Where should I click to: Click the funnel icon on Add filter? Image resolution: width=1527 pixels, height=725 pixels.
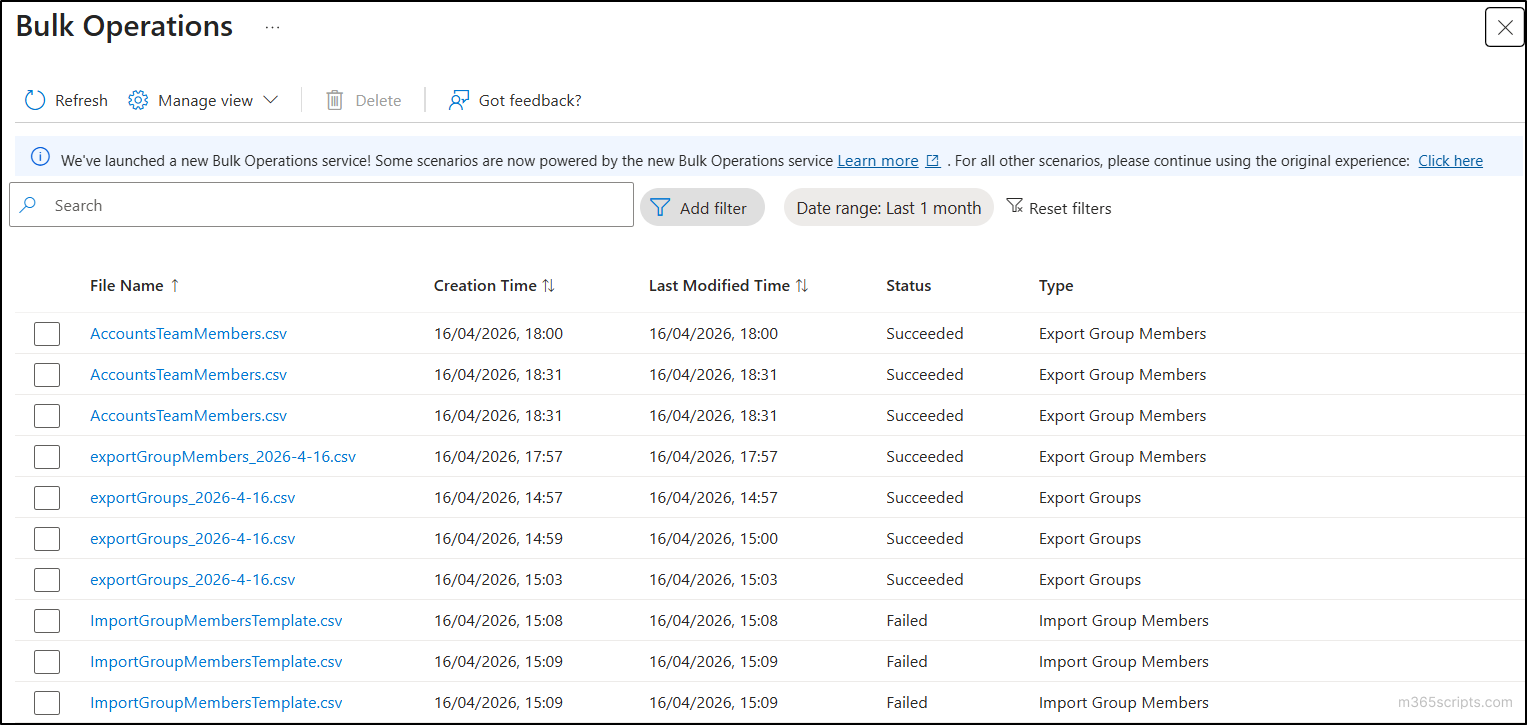[660, 208]
